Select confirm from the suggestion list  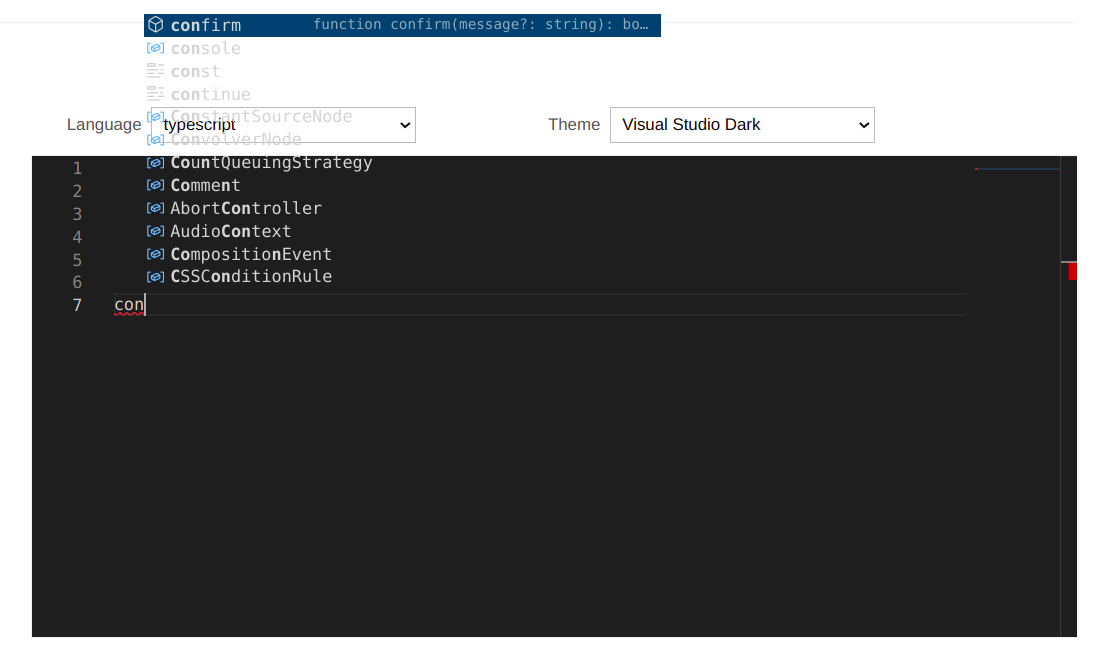pos(206,24)
